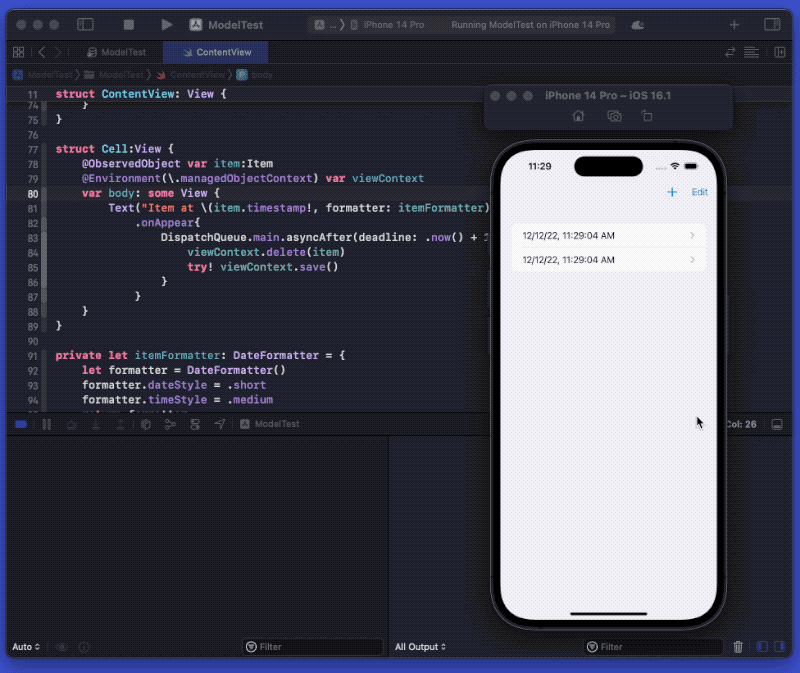800x673 pixels.
Task: Focus the console Filter field
Action: click(x=653, y=647)
